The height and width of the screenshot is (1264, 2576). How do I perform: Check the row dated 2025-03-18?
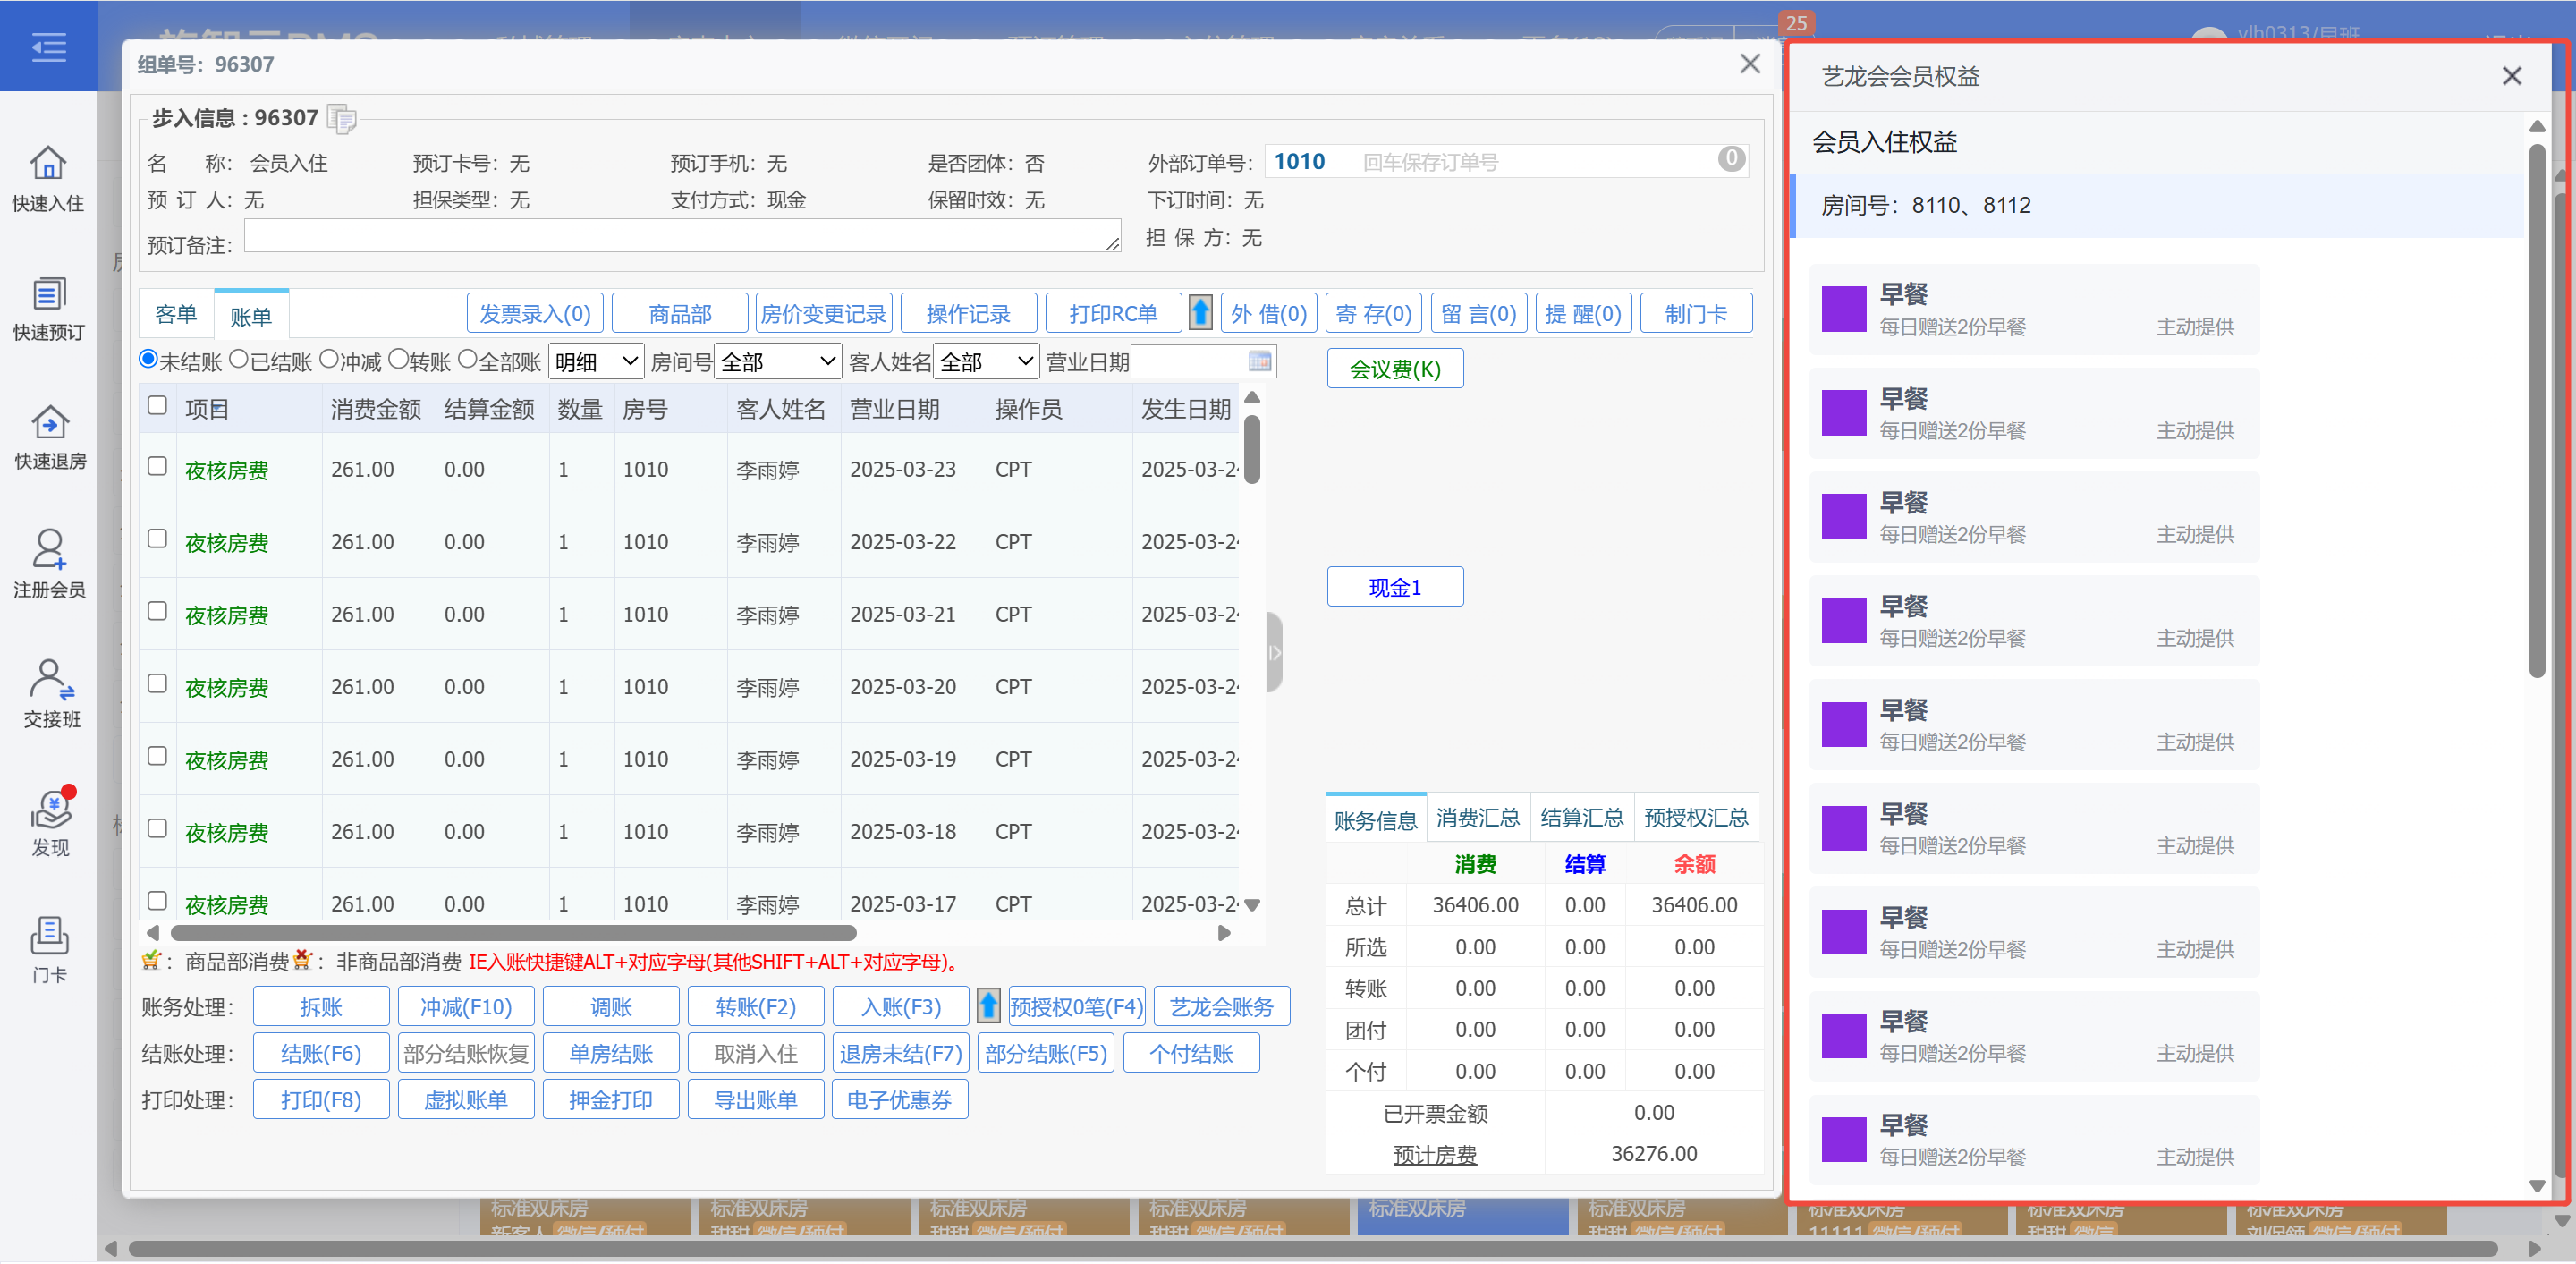pos(157,828)
